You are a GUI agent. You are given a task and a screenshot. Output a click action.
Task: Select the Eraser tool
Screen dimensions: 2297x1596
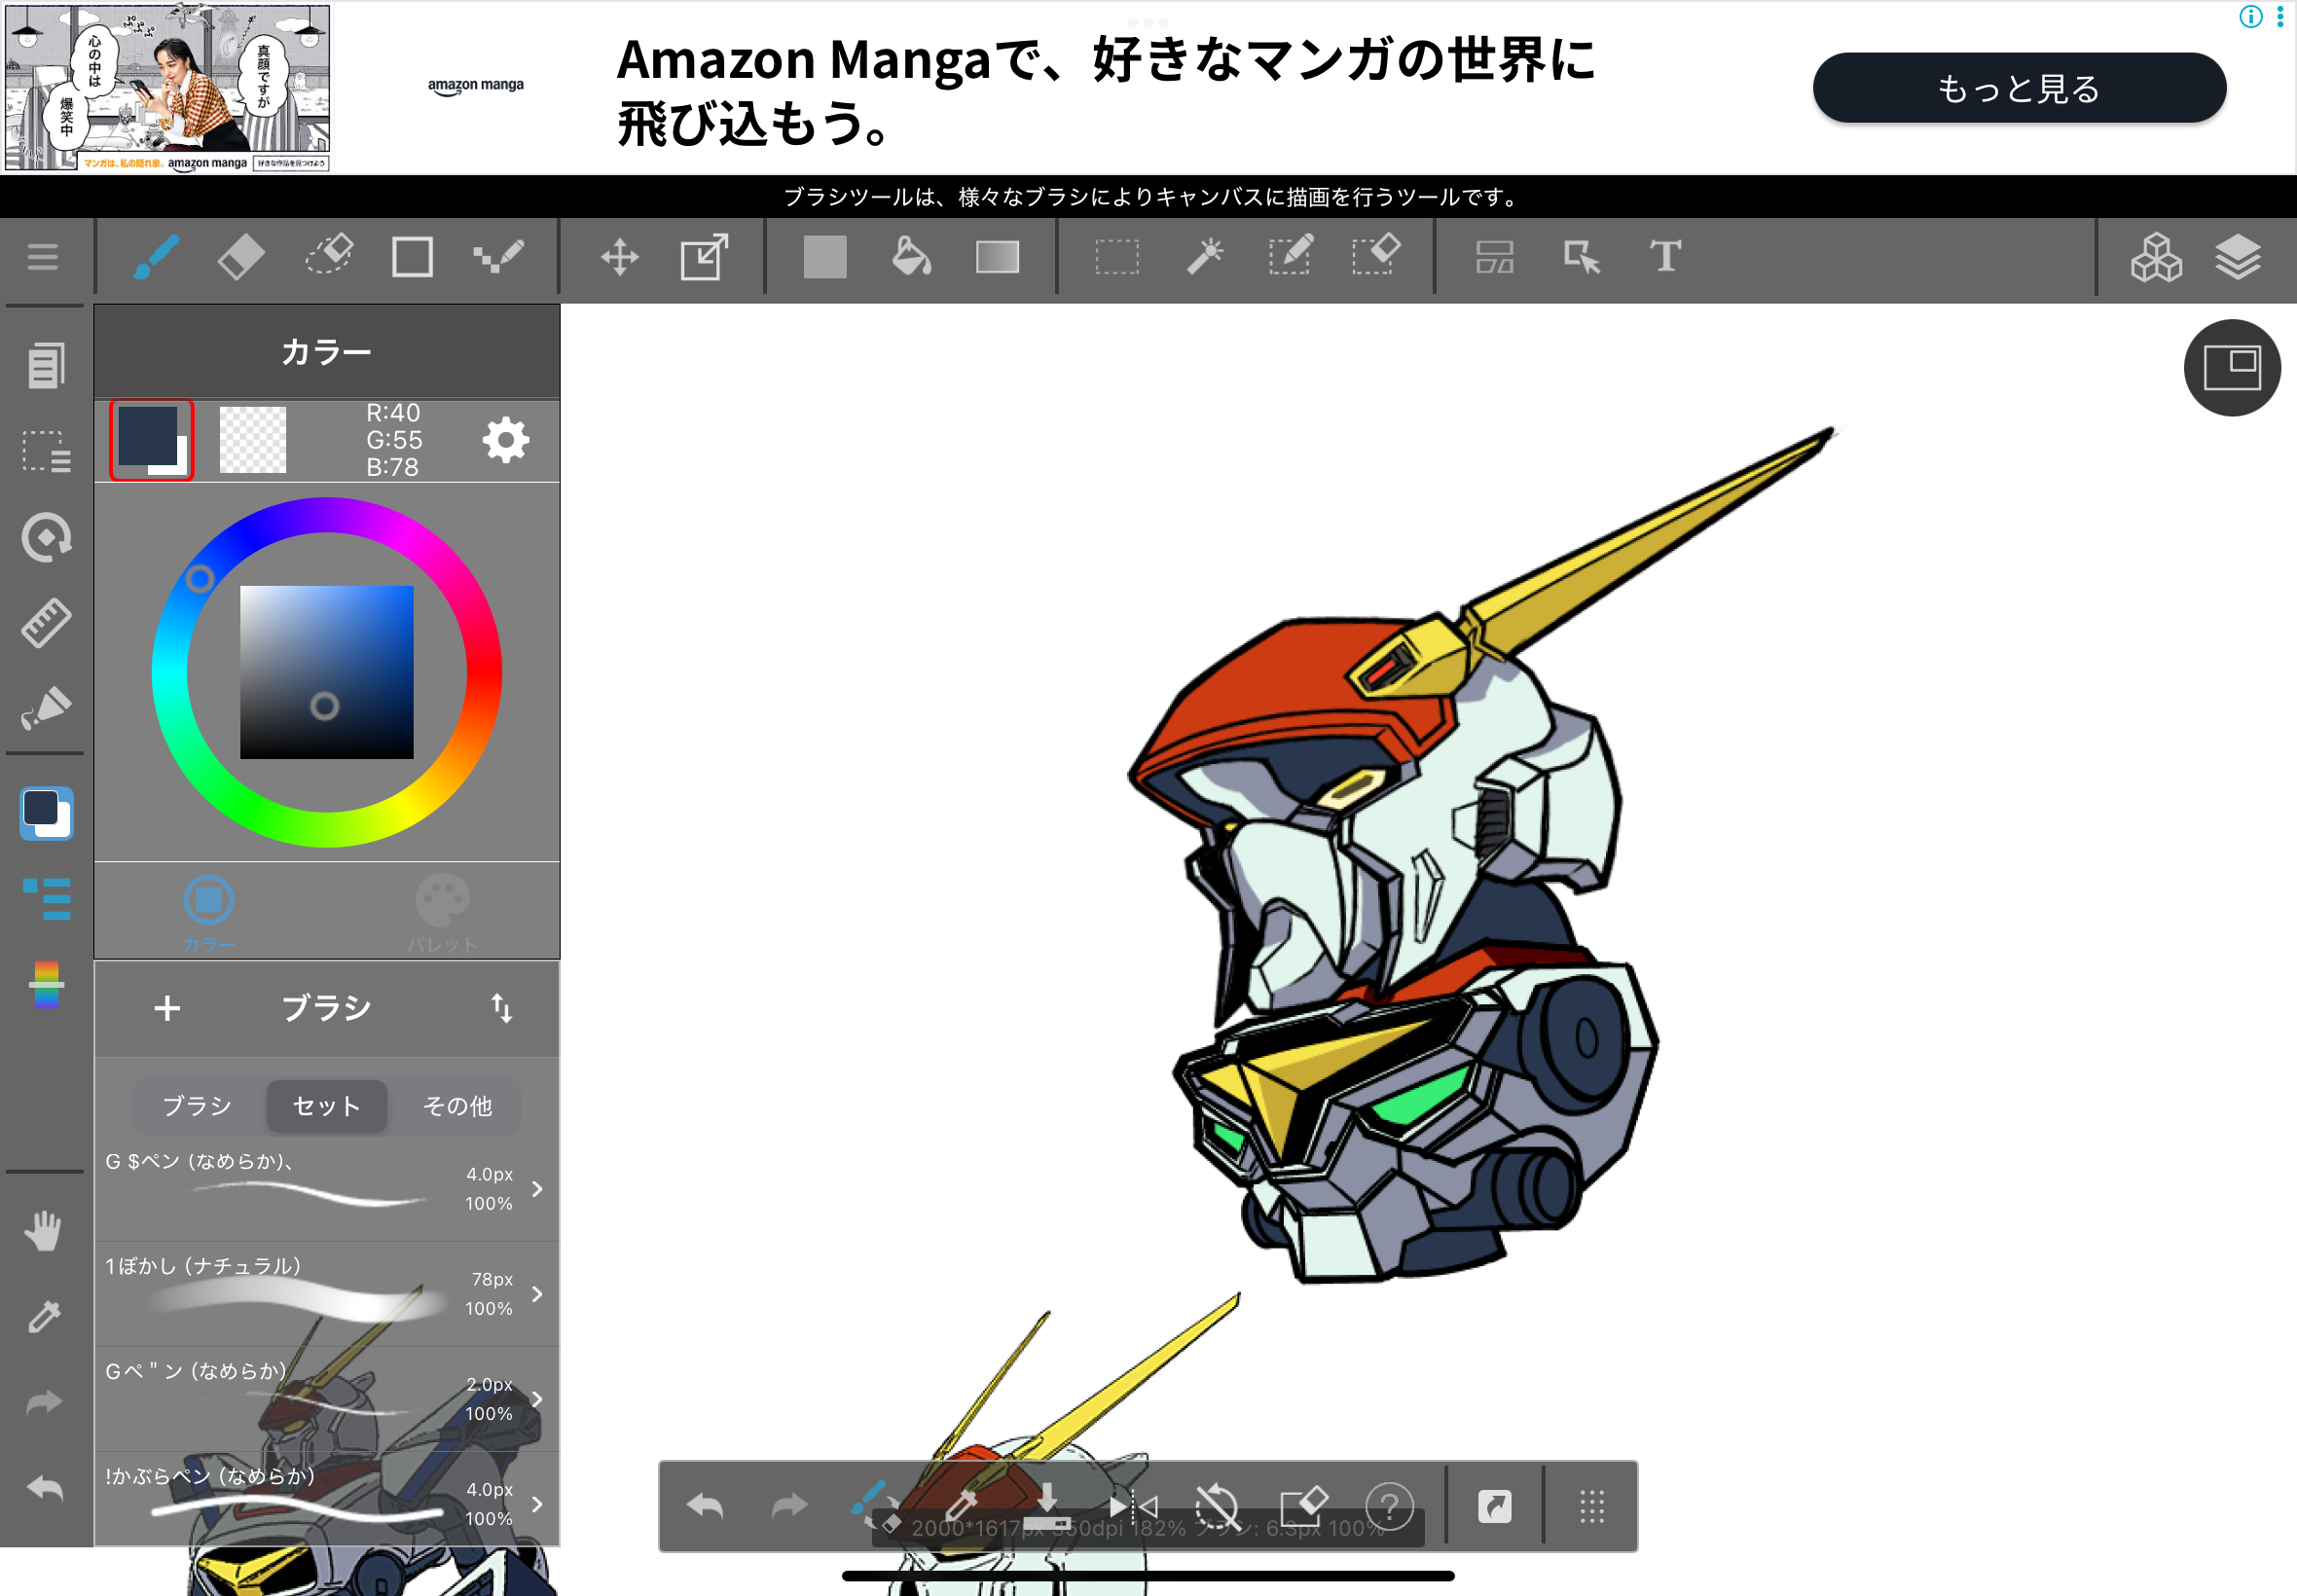(x=241, y=257)
